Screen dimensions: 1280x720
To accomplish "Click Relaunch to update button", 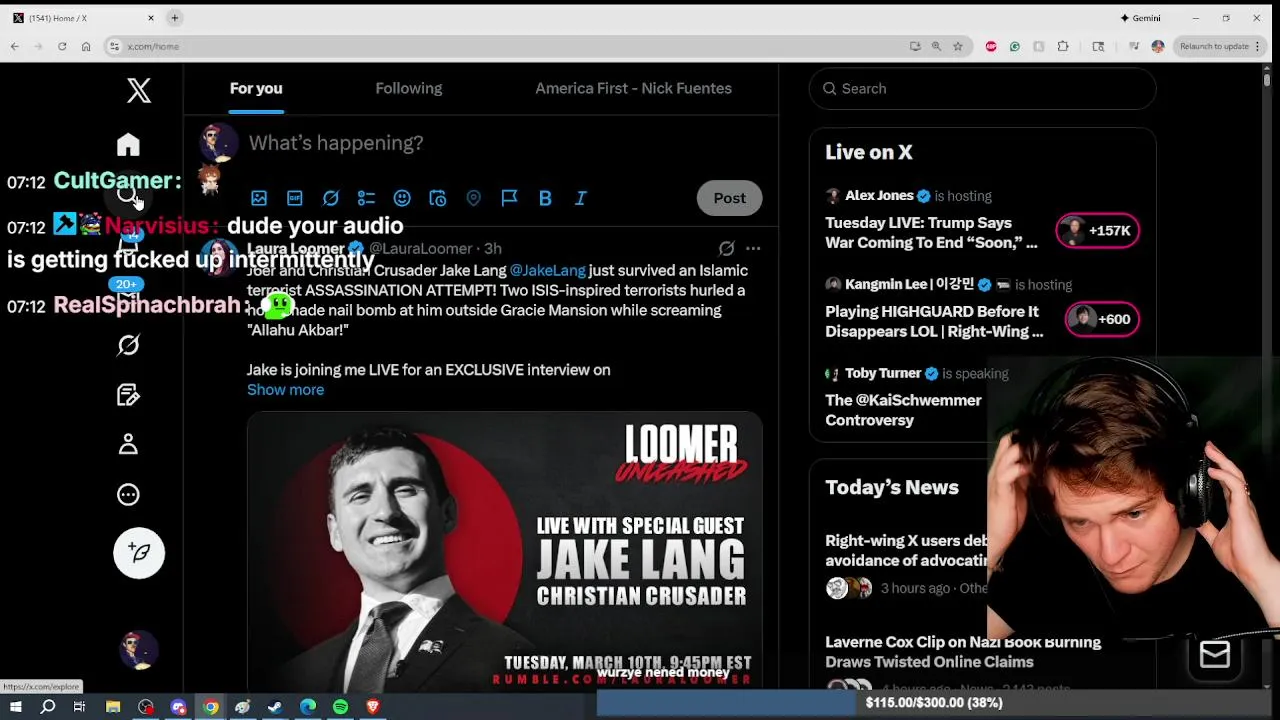I will point(1215,46).
